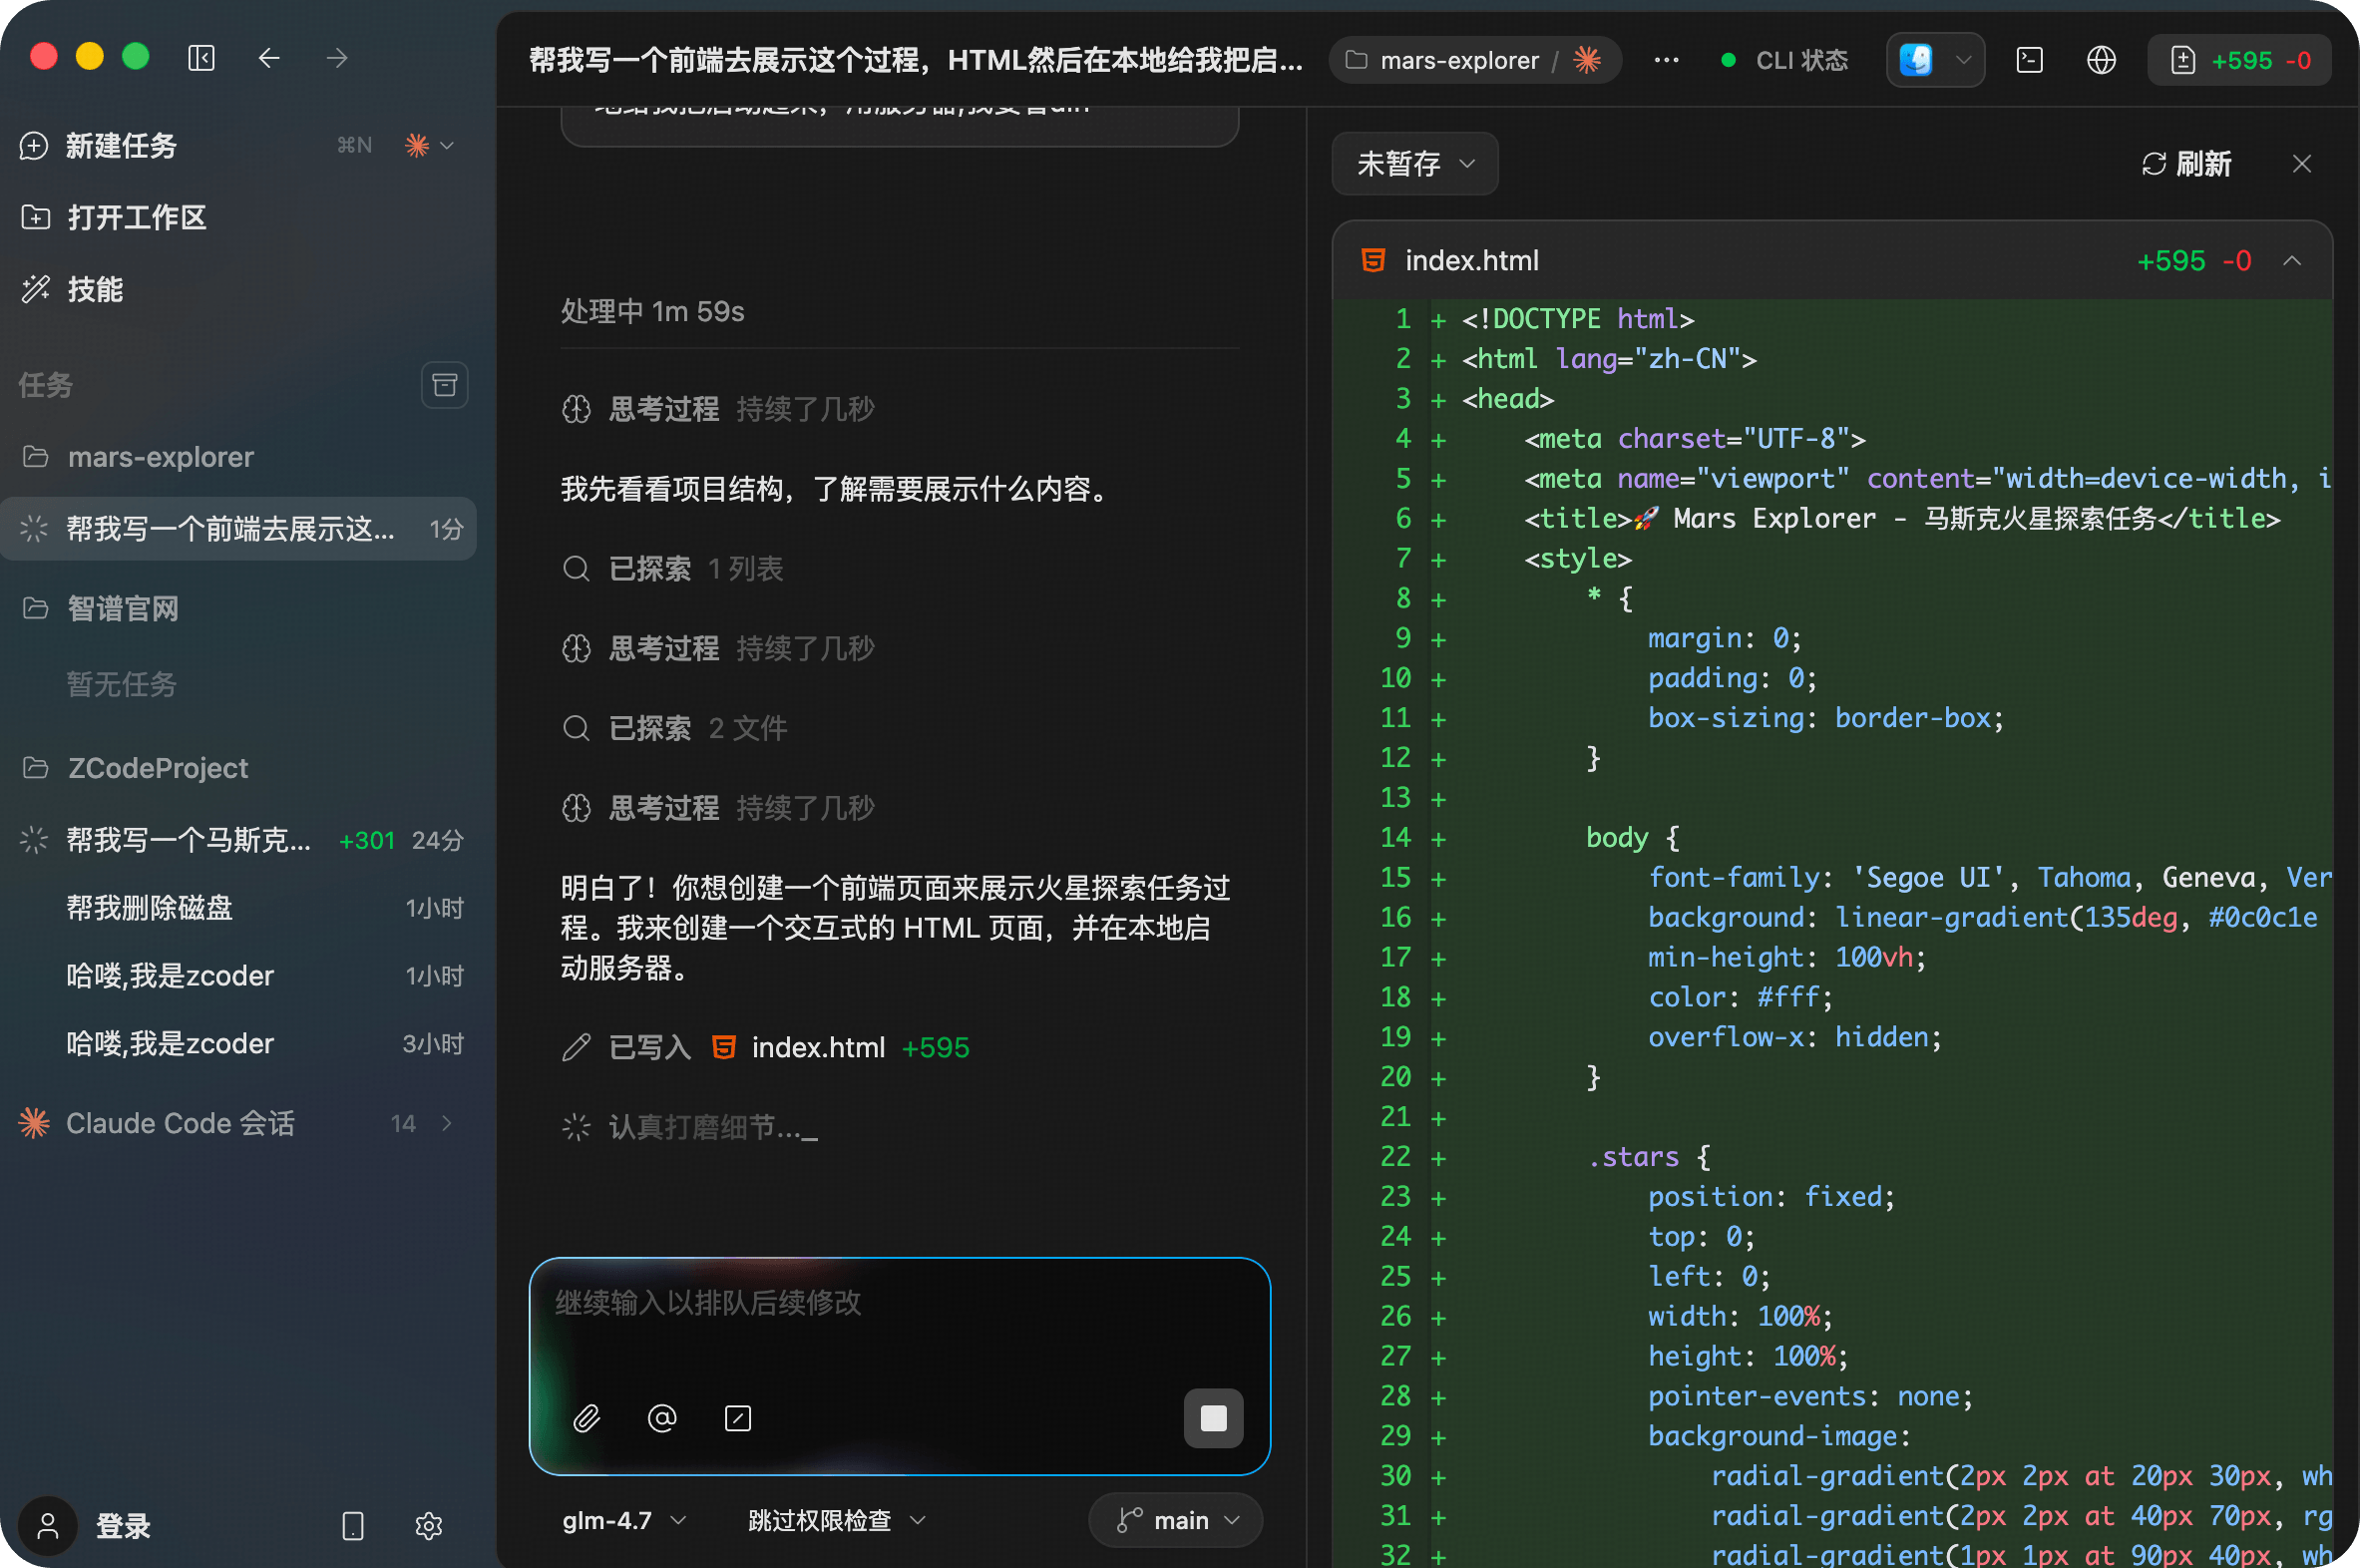Open the browser globe icon
The image size is (2360, 1568).
tap(2101, 60)
